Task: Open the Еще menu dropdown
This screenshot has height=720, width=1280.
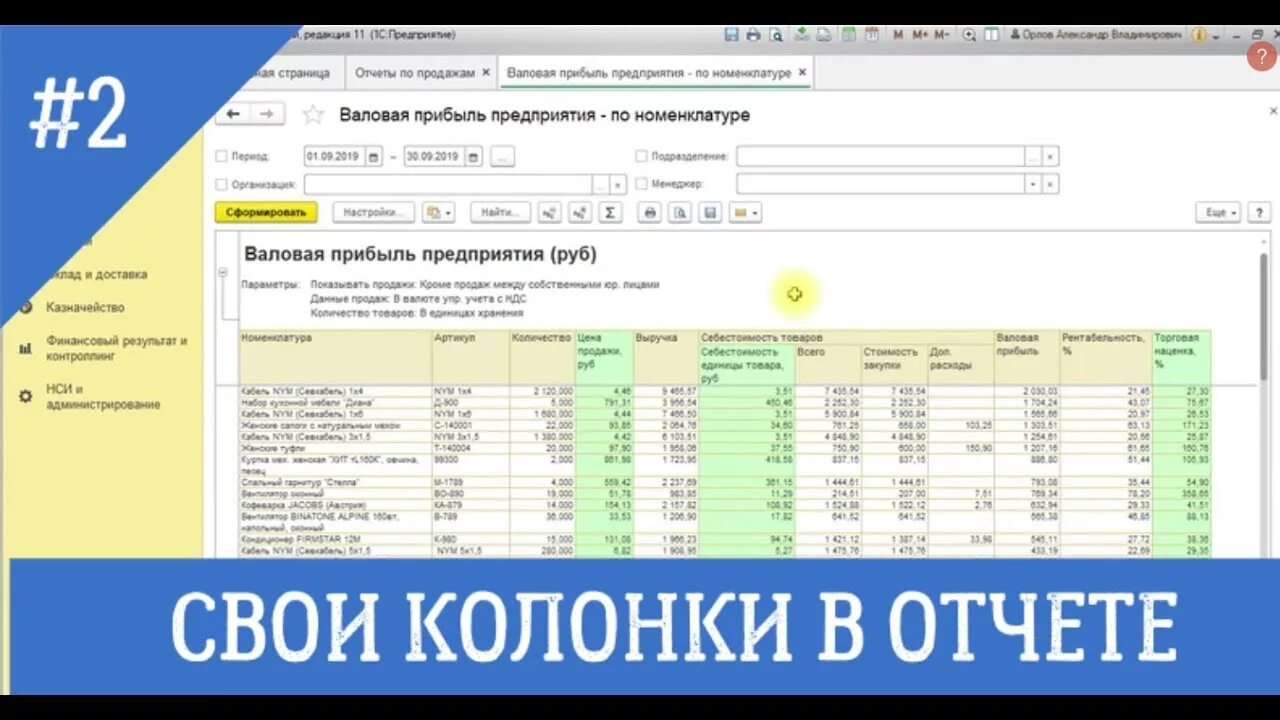Action: [1218, 212]
